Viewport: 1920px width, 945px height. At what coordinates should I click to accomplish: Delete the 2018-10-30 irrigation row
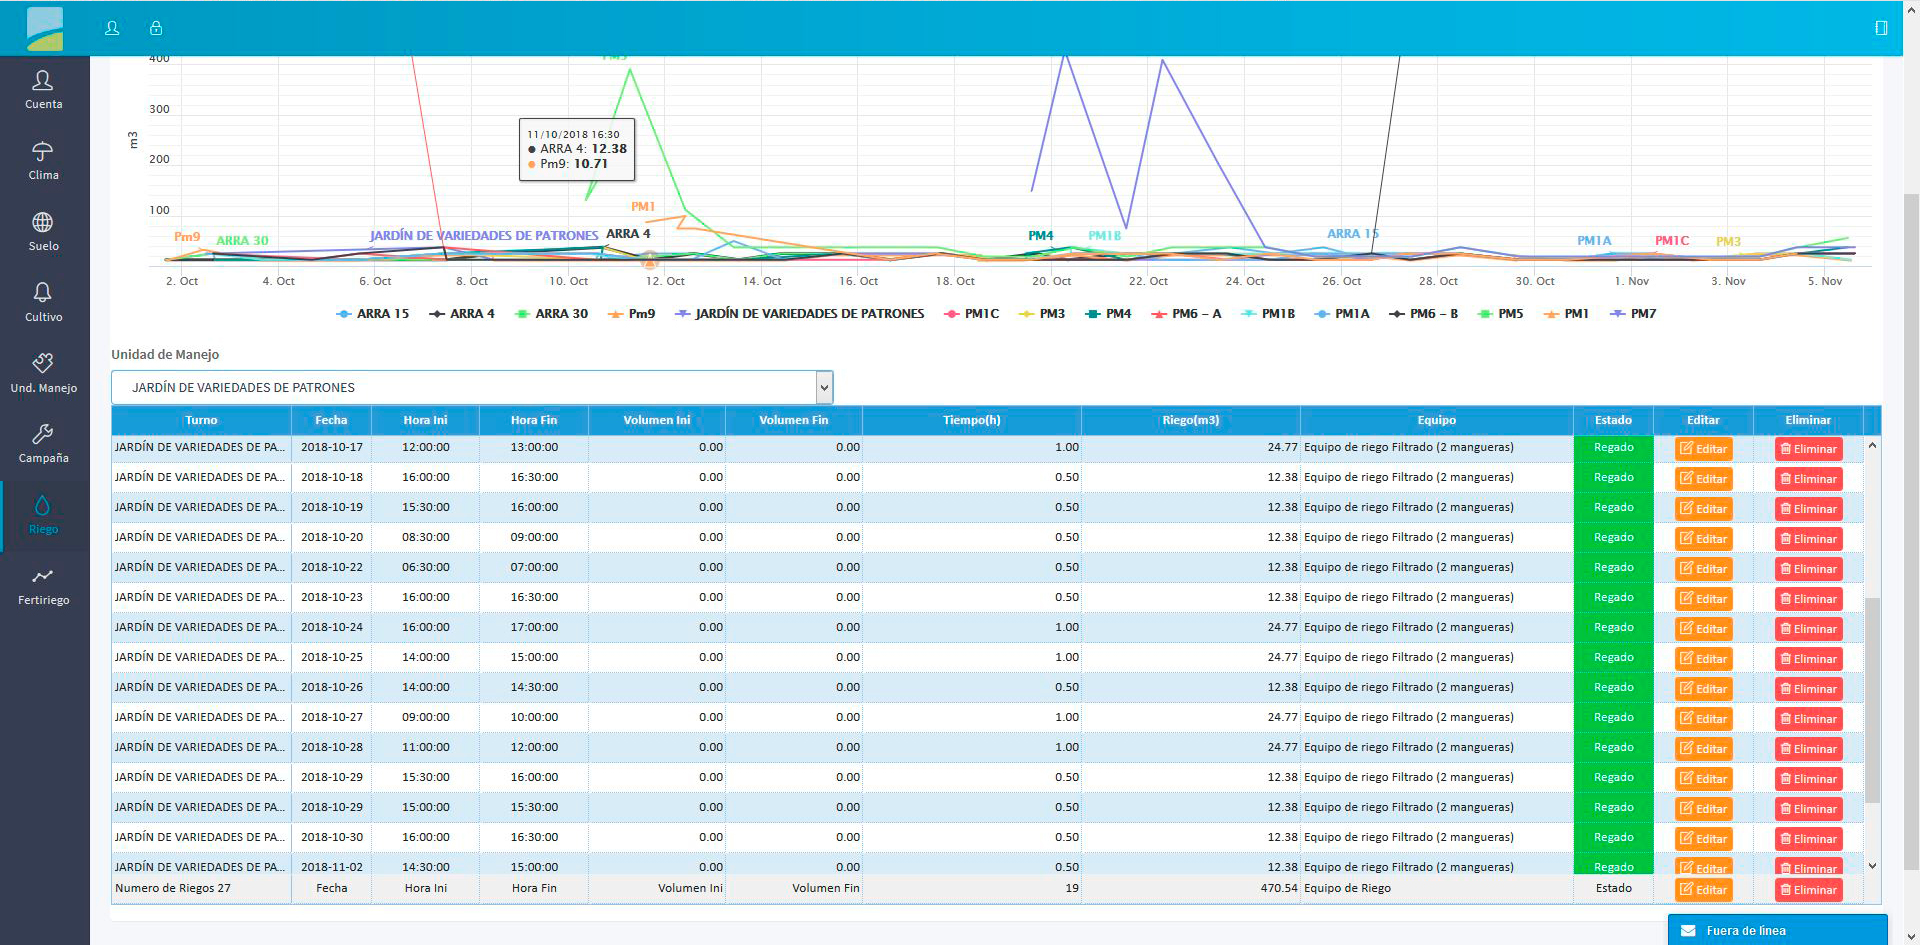[1808, 839]
